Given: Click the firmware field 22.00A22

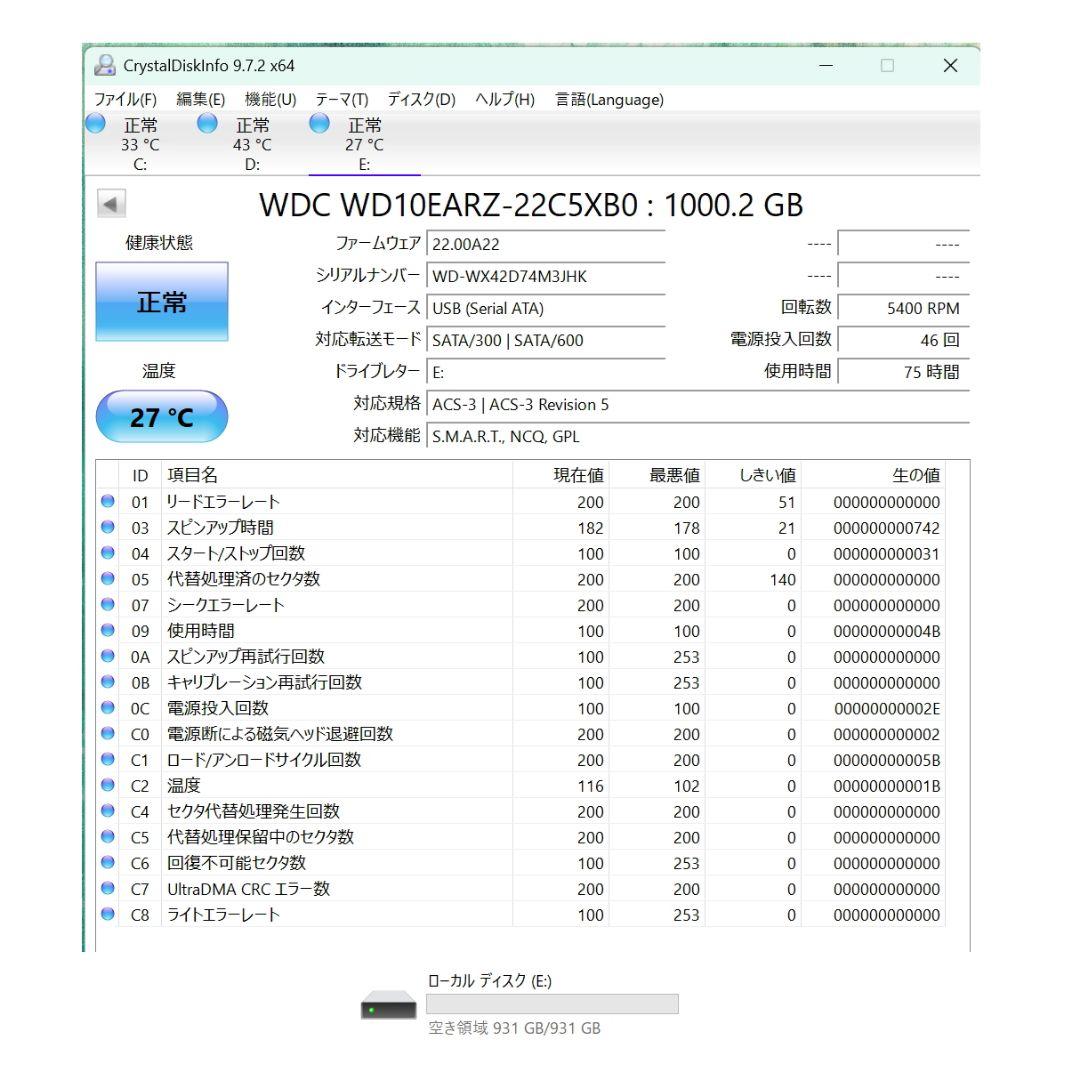Looking at the screenshot, I should [x=546, y=245].
